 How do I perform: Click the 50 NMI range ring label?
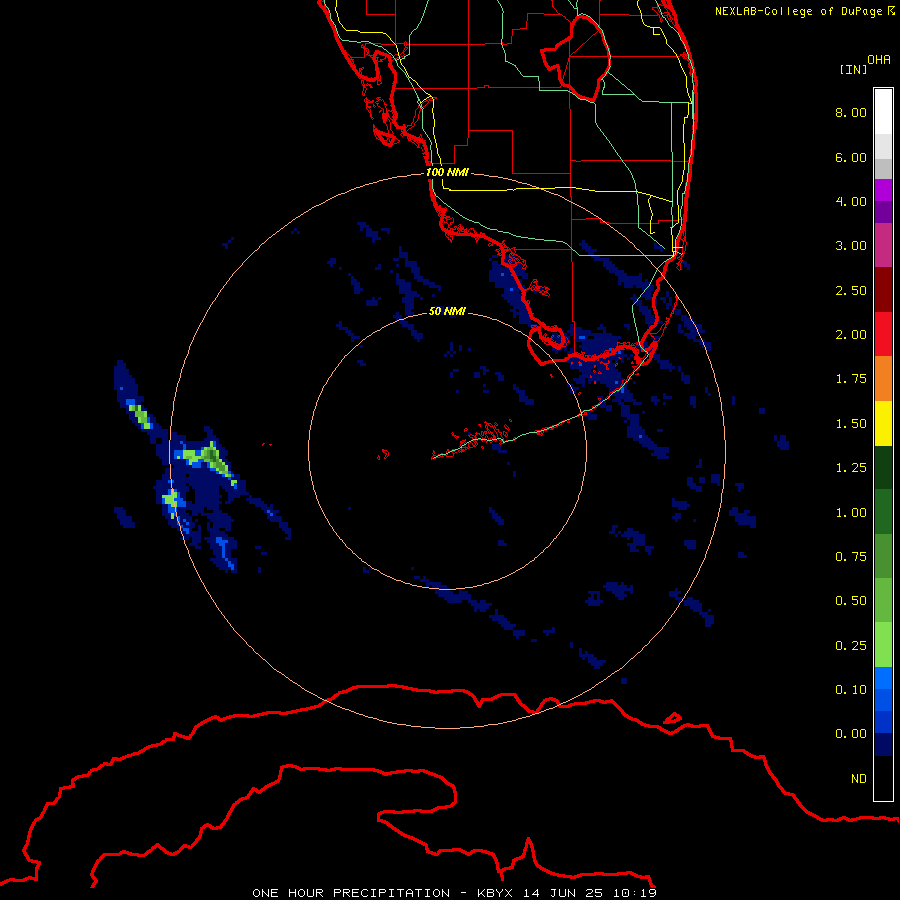(x=447, y=311)
